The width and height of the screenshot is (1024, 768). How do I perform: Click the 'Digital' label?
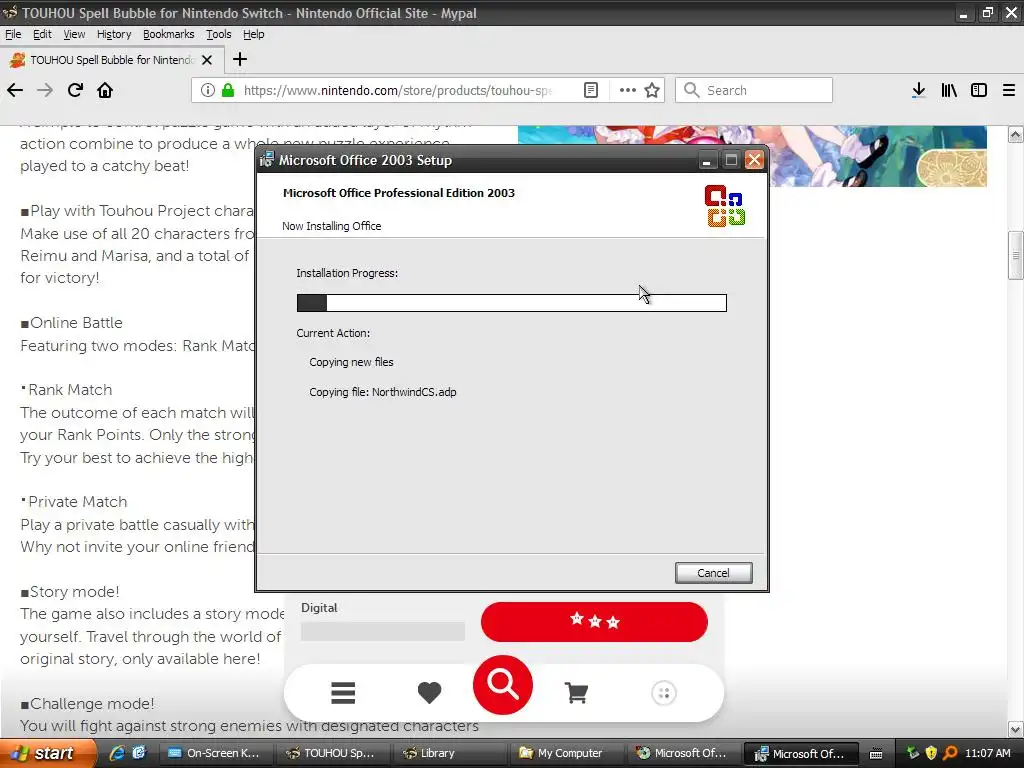point(319,607)
